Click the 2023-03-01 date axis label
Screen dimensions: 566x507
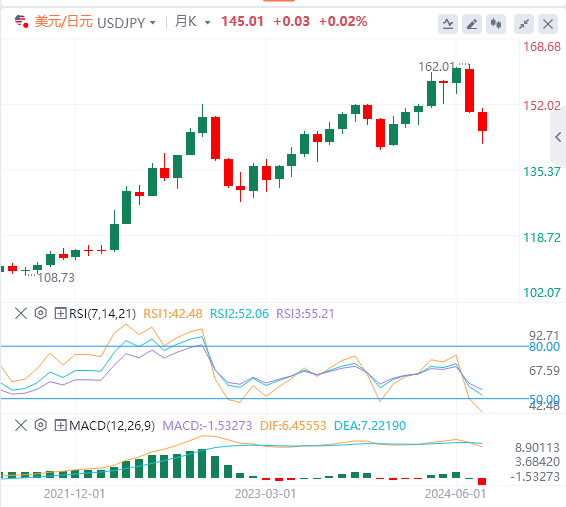pos(265,494)
